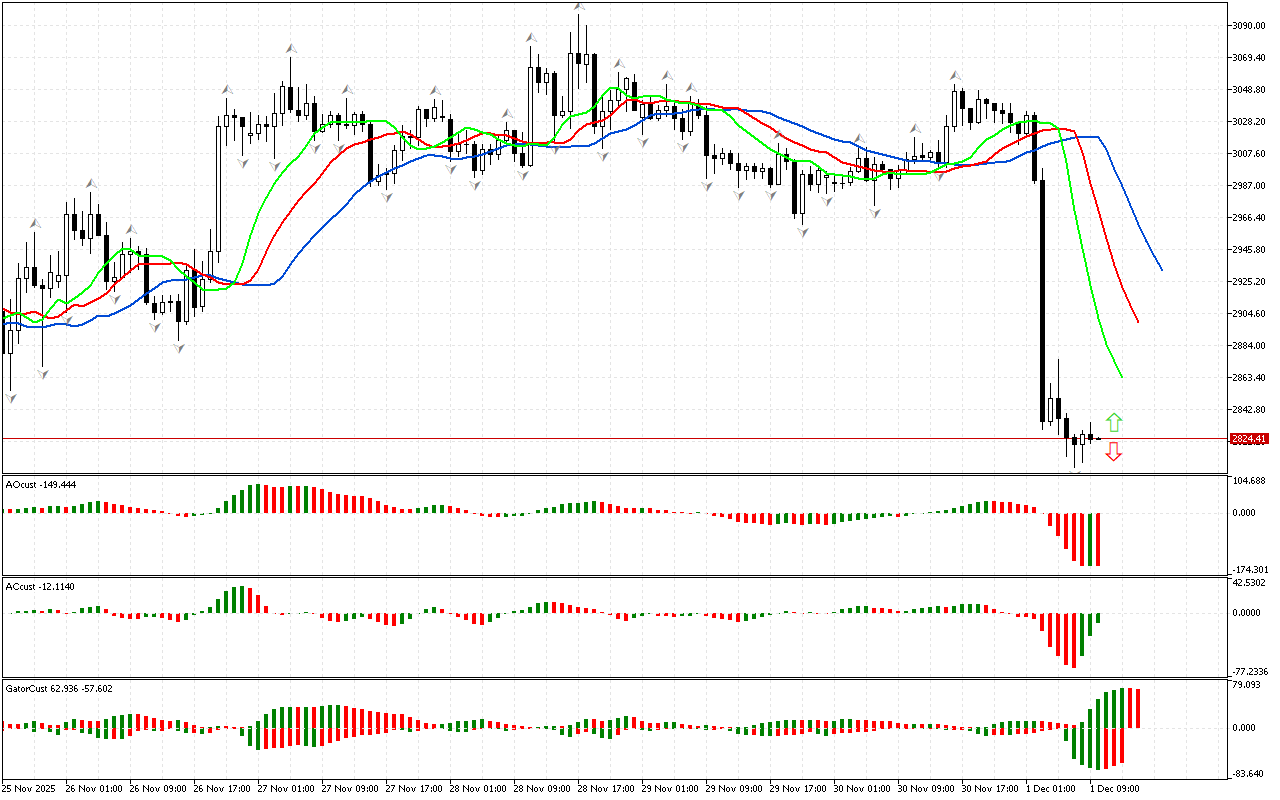Select the down fractal arrow under the far-left lowest candle
1280x800 pixels.
pyautogui.click(x=11, y=397)
